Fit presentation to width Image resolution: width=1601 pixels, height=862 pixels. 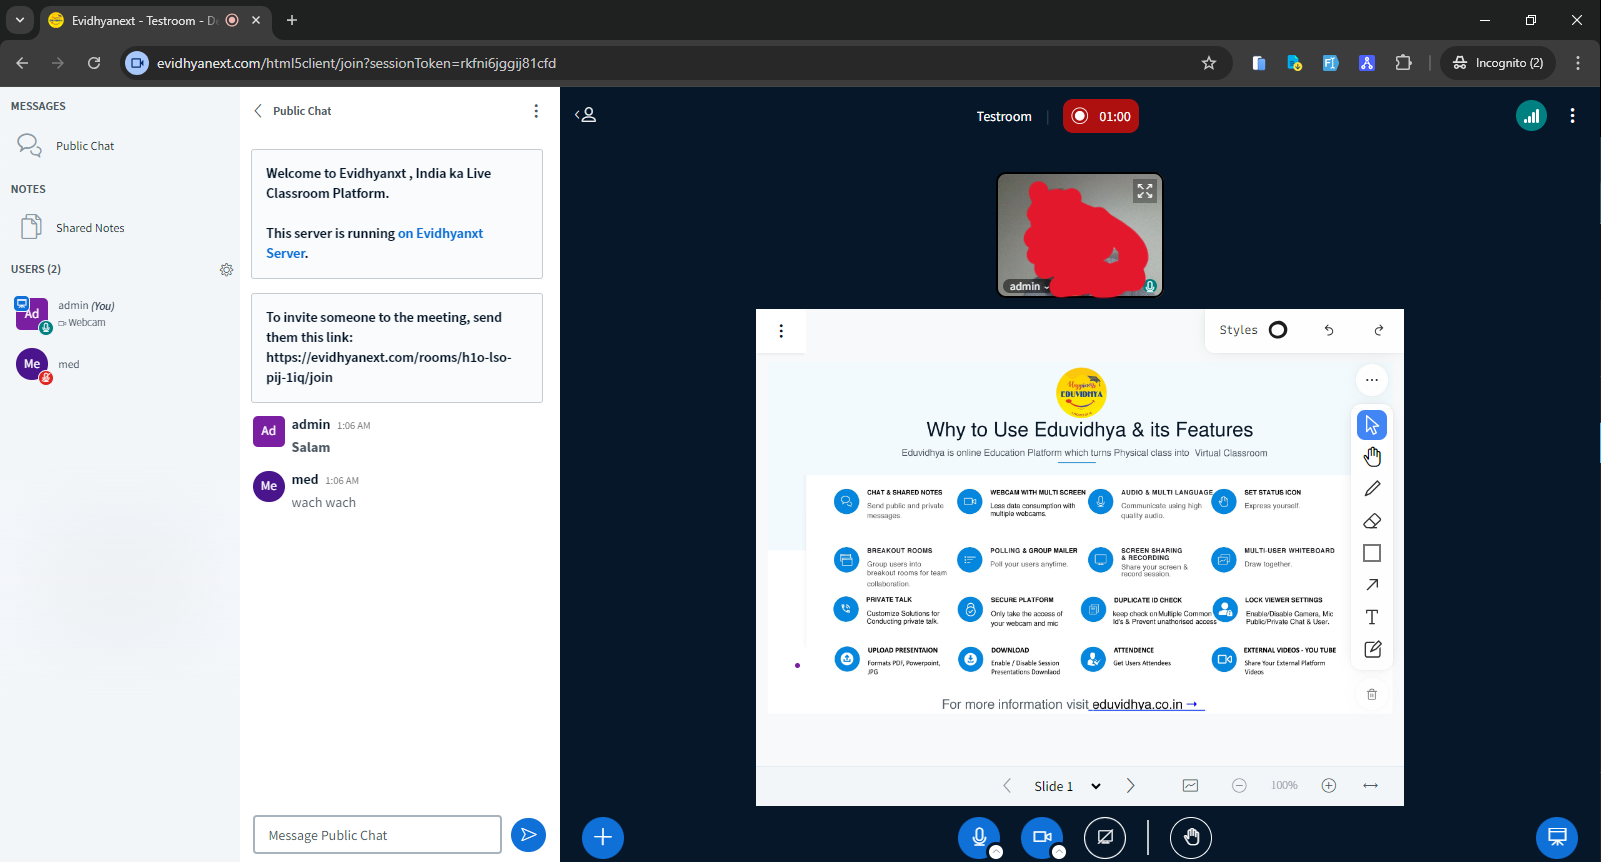point(1371,786)
